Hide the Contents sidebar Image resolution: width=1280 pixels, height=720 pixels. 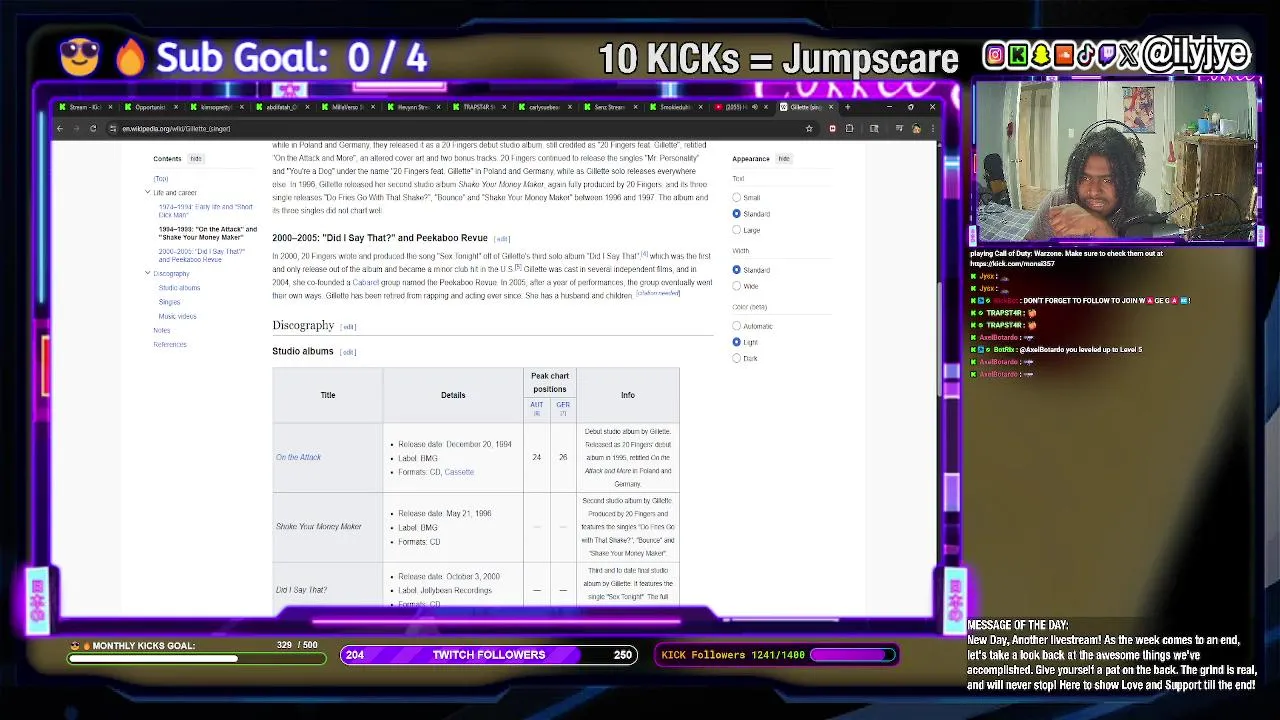(196, 159)
